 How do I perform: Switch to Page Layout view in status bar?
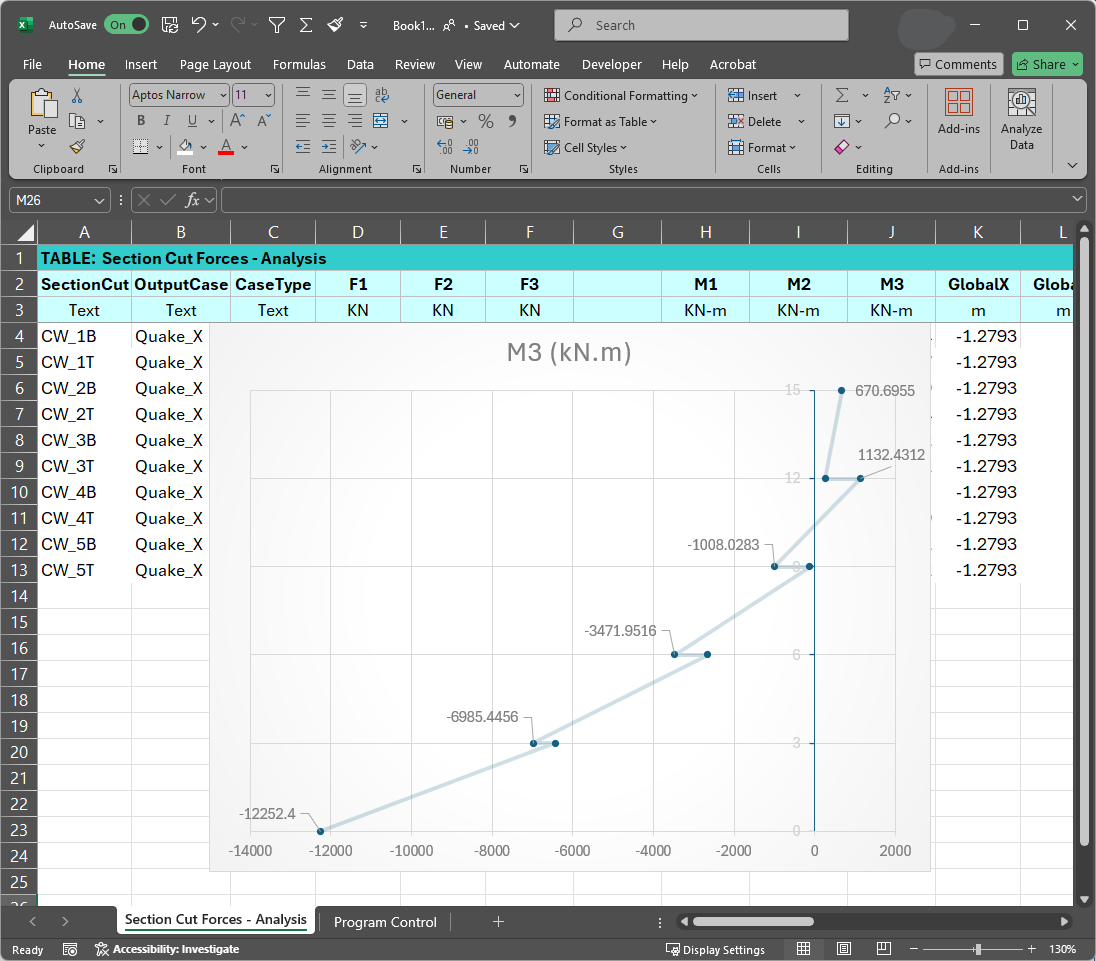[843, 949]
